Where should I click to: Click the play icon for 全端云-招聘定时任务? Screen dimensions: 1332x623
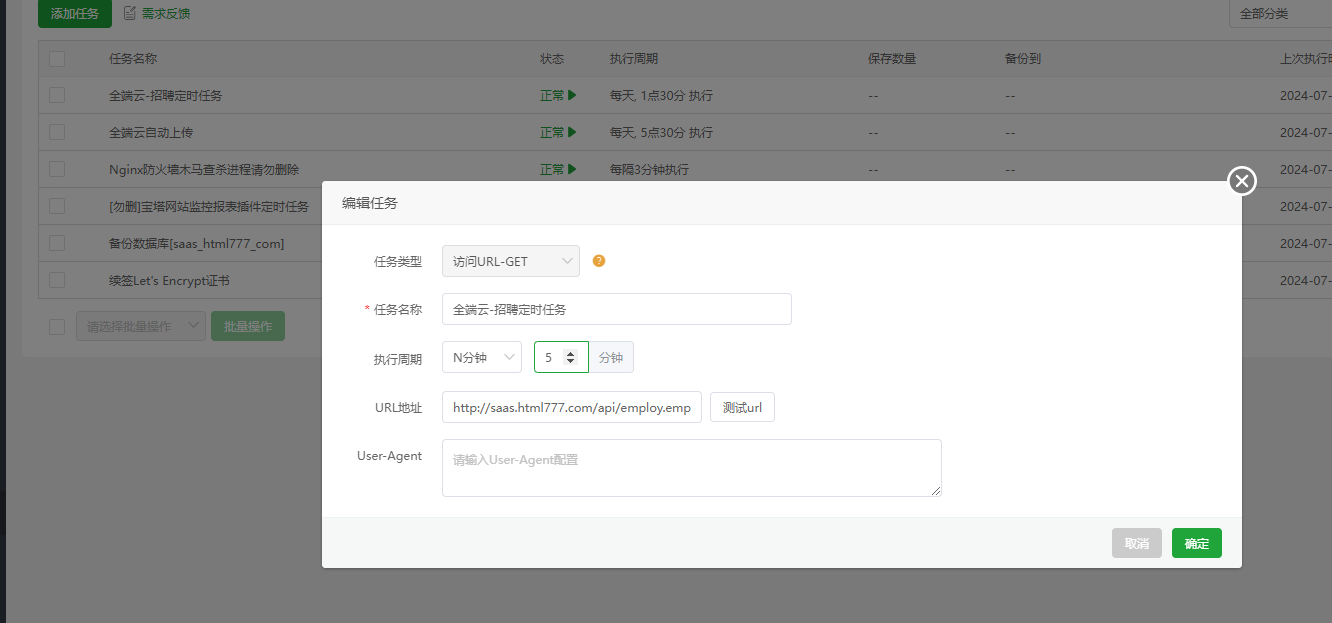(572, 96)
